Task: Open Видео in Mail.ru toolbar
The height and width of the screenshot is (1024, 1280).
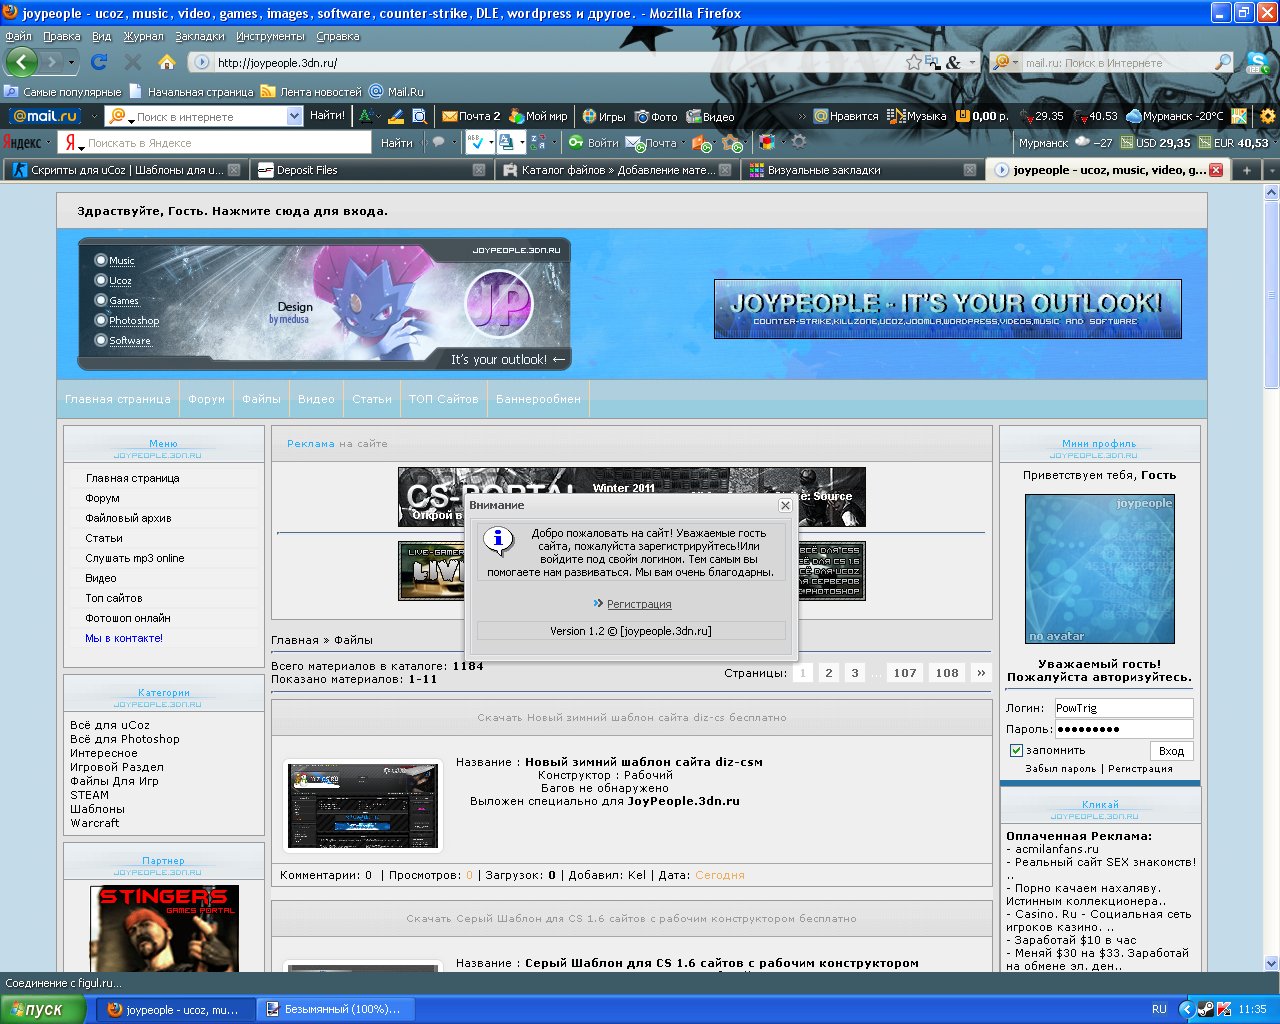Action: 711,116
